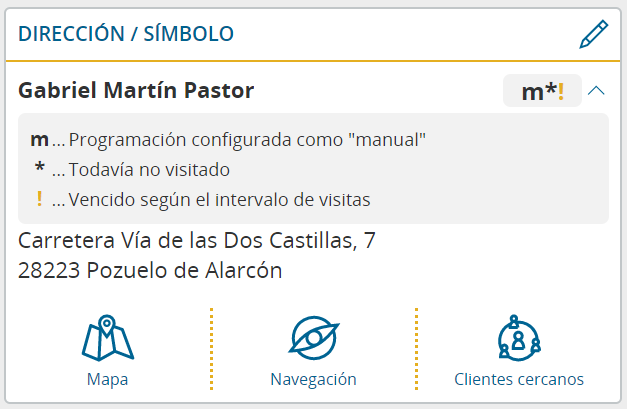This screenshot has width=627, height=409.
Task: Open the Mapa map icon
Action: point(108,338)
